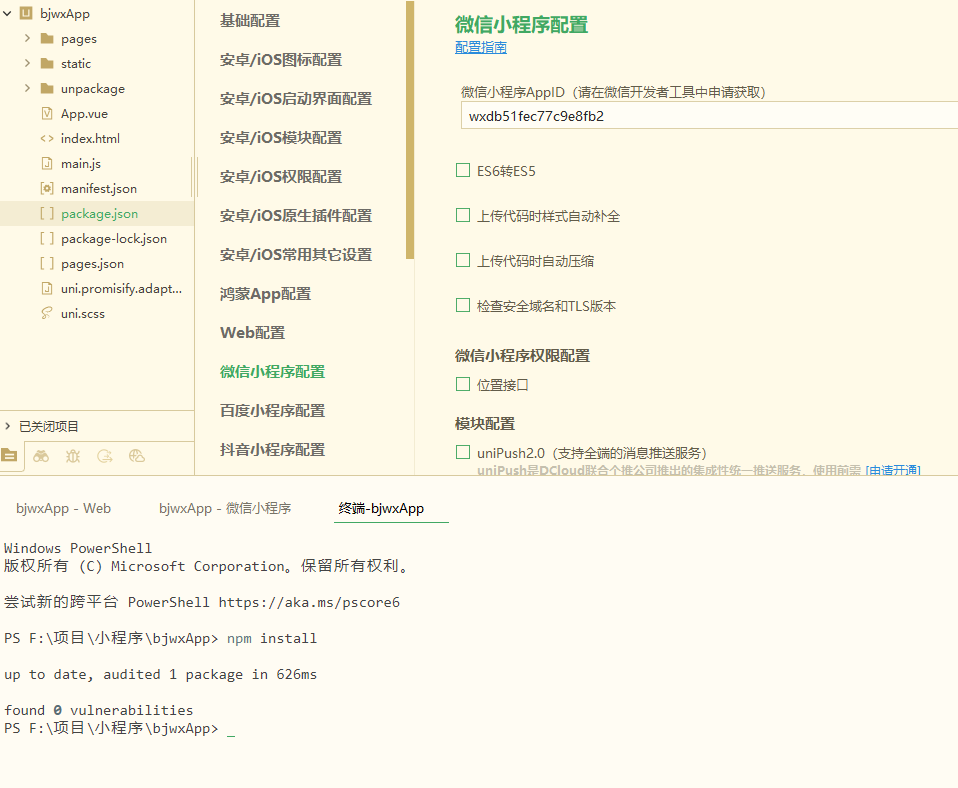Select the 终端-bjwxApp terminal tab
958x788 pixels.
[381, 508]
